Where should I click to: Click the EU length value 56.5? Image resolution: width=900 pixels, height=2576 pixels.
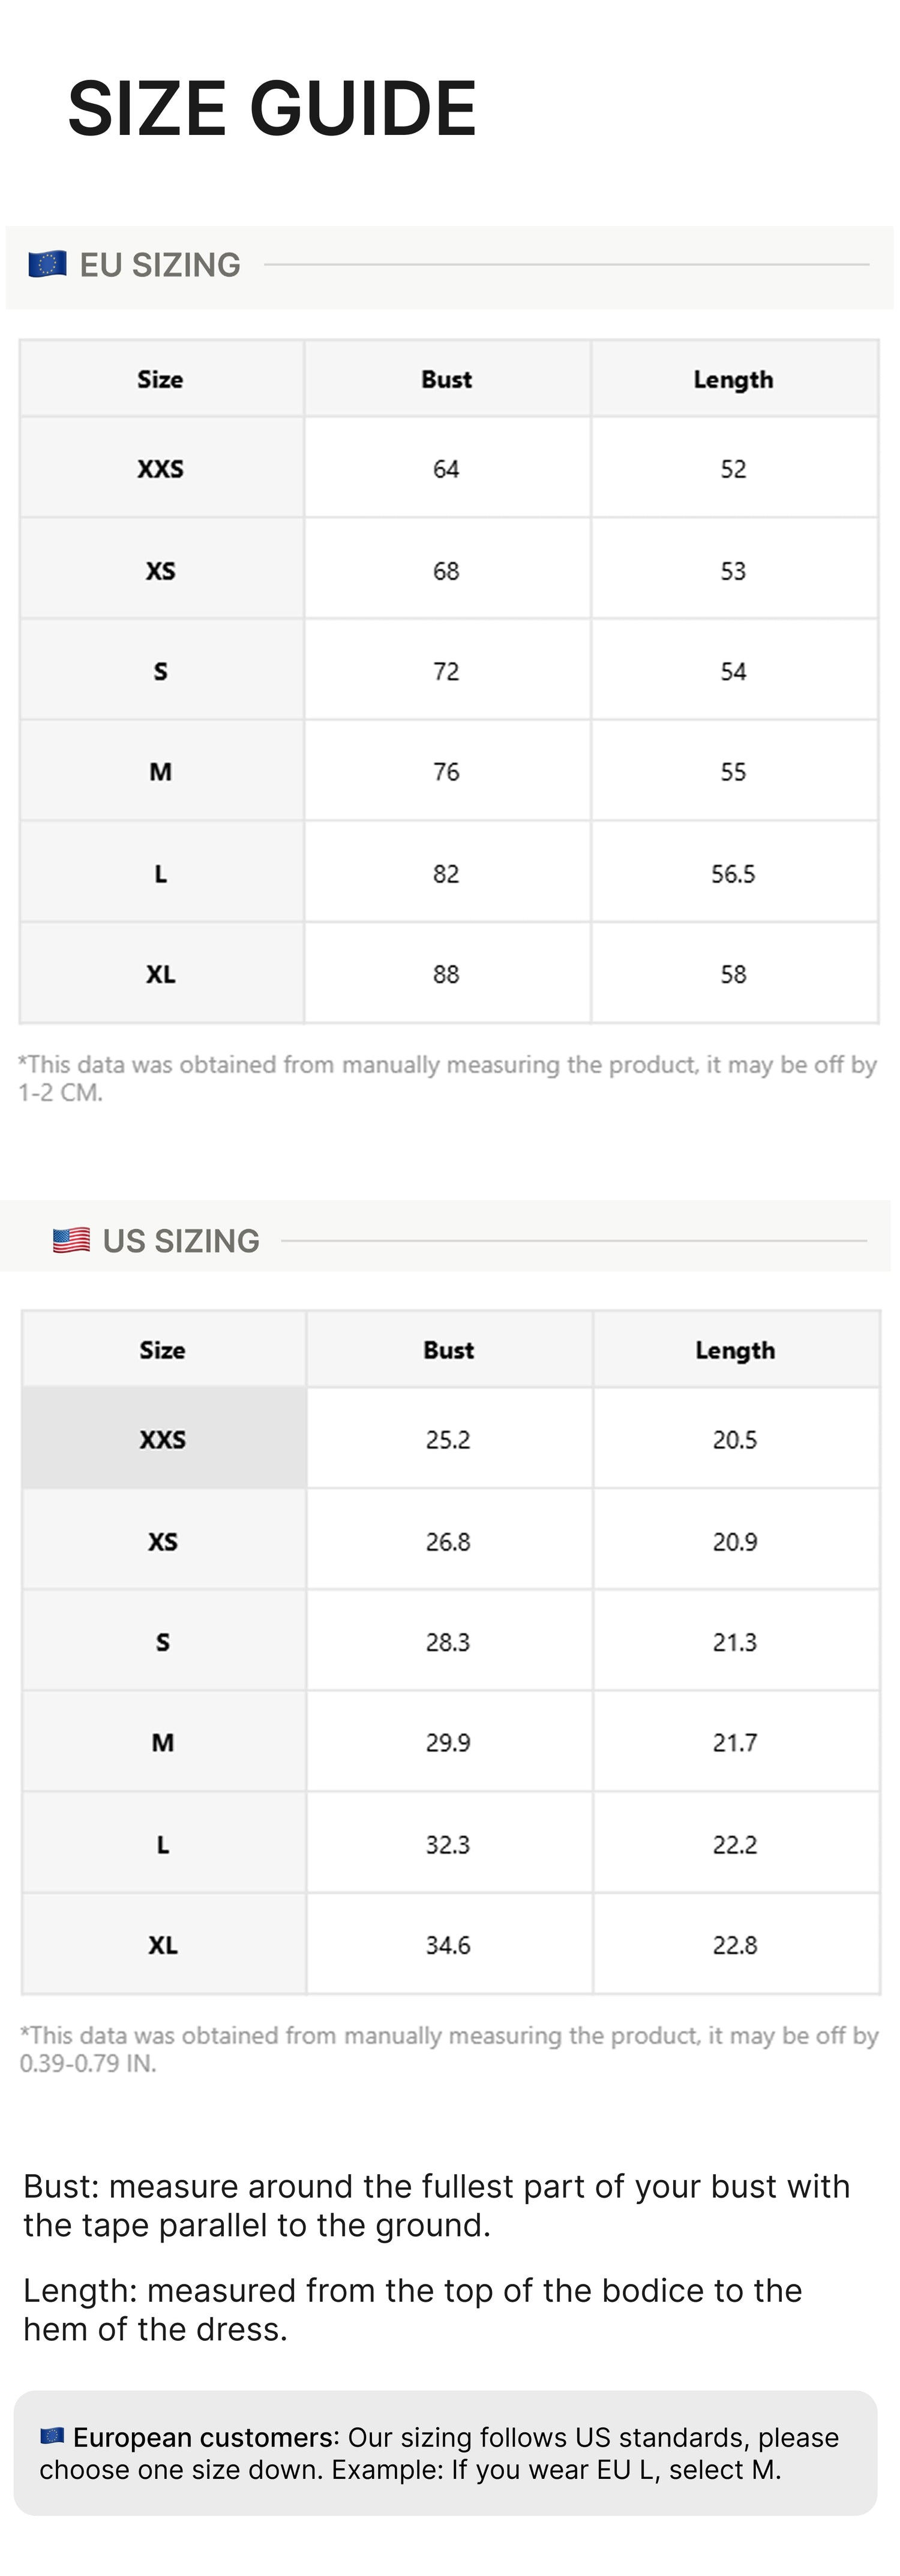[733, 873]
